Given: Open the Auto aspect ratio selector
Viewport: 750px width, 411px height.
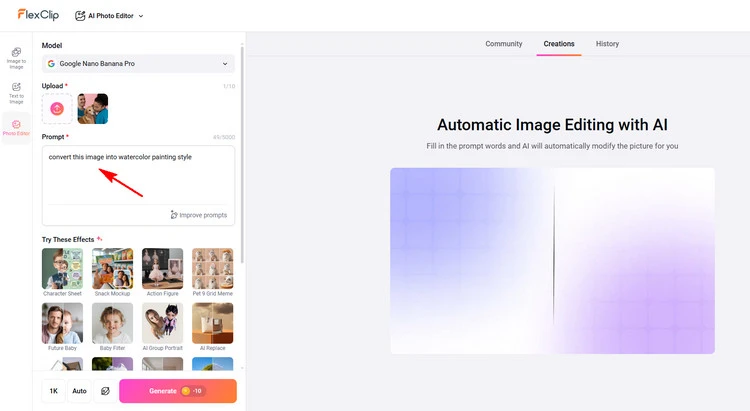Looking at the screenshot, I should [x=80, y=391].
